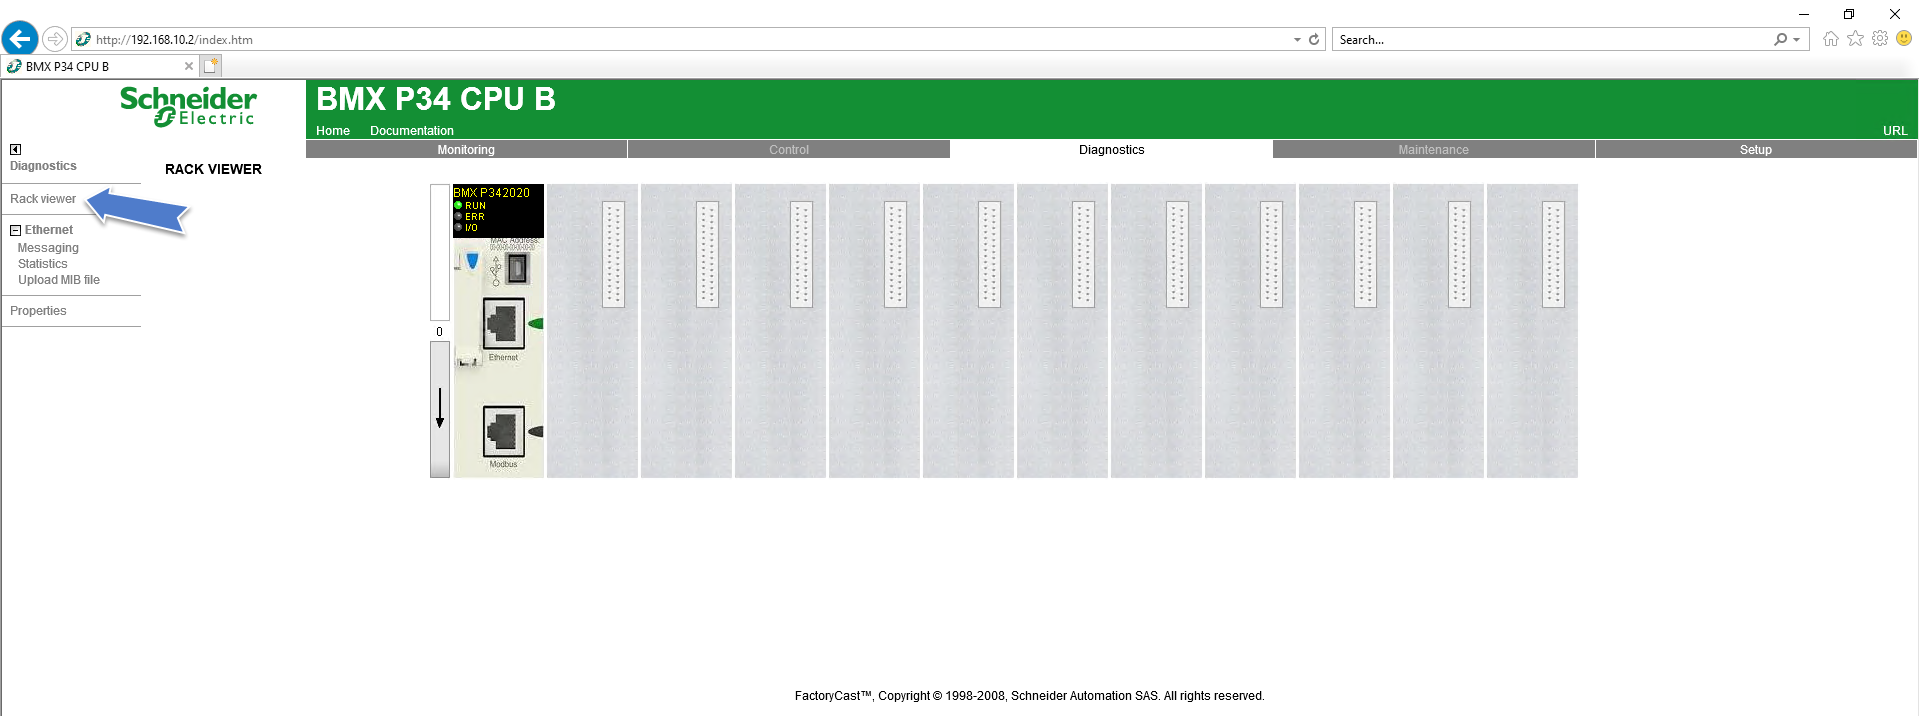Click the I/O status LED indicator
Viewport: 1920px width, 716px height.
[458, 227]
